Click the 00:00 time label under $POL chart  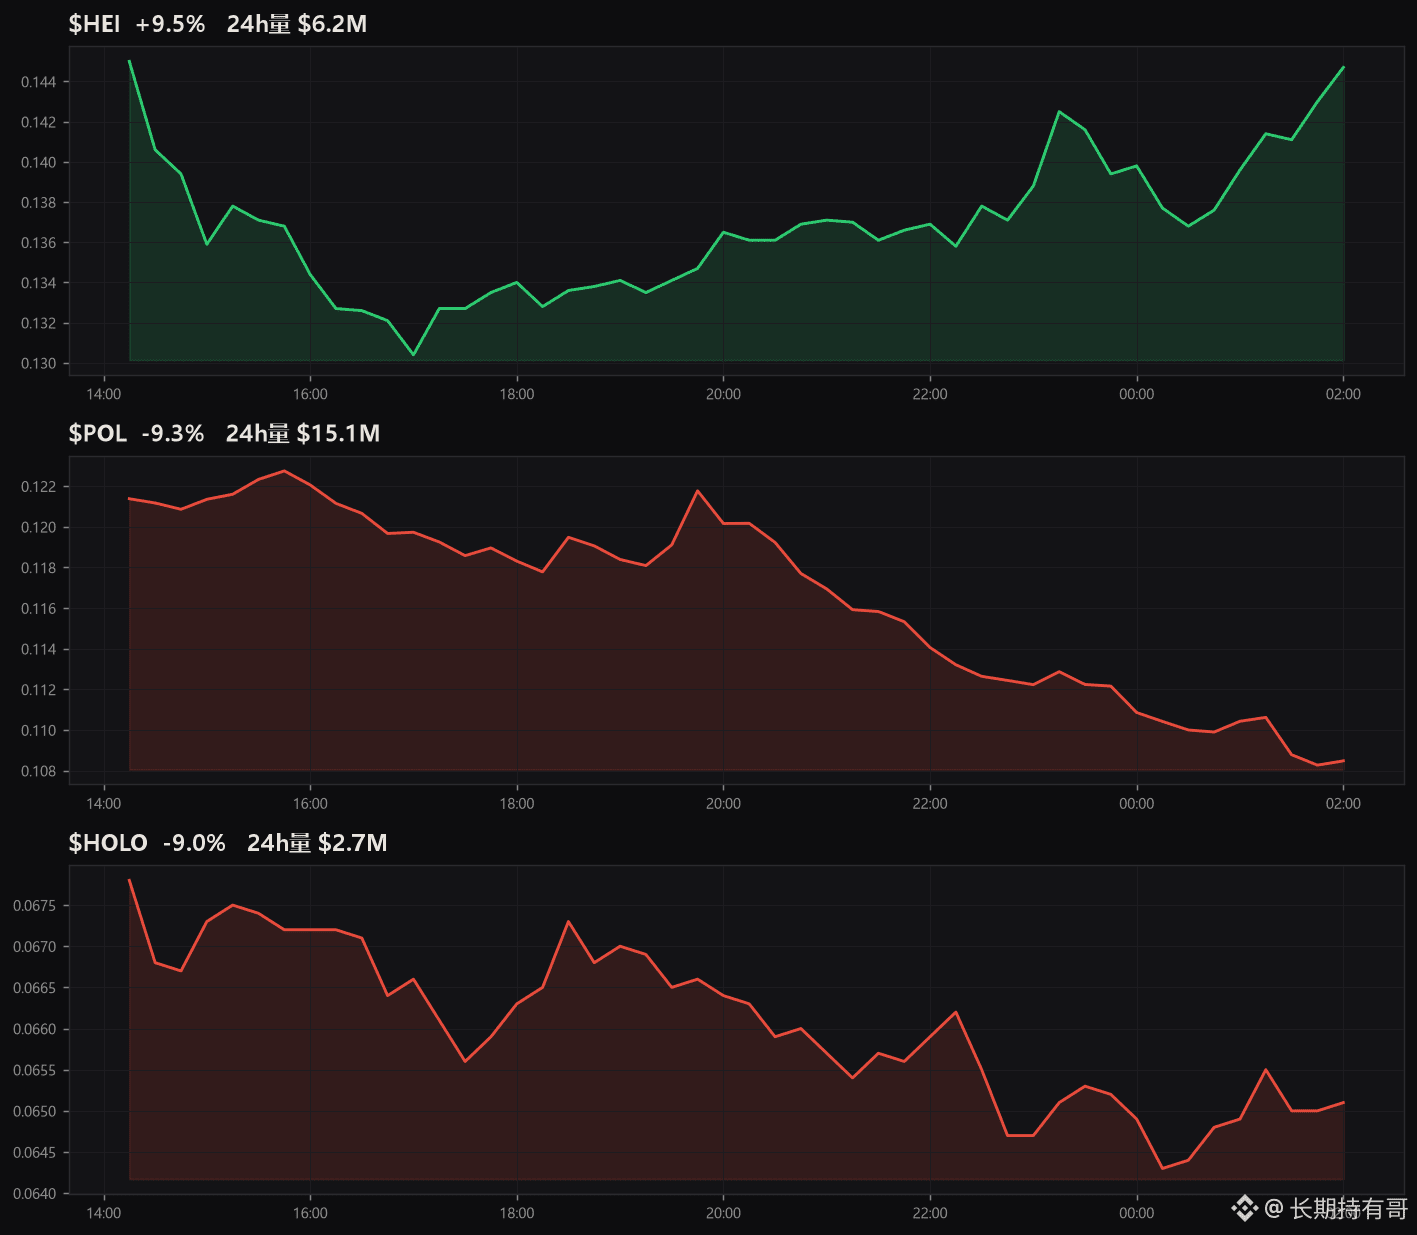[1136, 804]
